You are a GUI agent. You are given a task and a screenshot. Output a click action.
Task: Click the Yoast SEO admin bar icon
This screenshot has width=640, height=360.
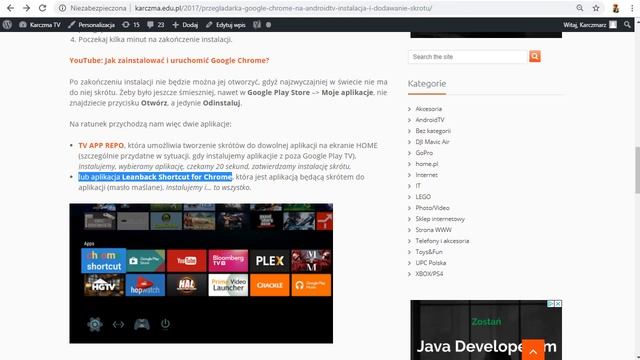coord(257,25)
